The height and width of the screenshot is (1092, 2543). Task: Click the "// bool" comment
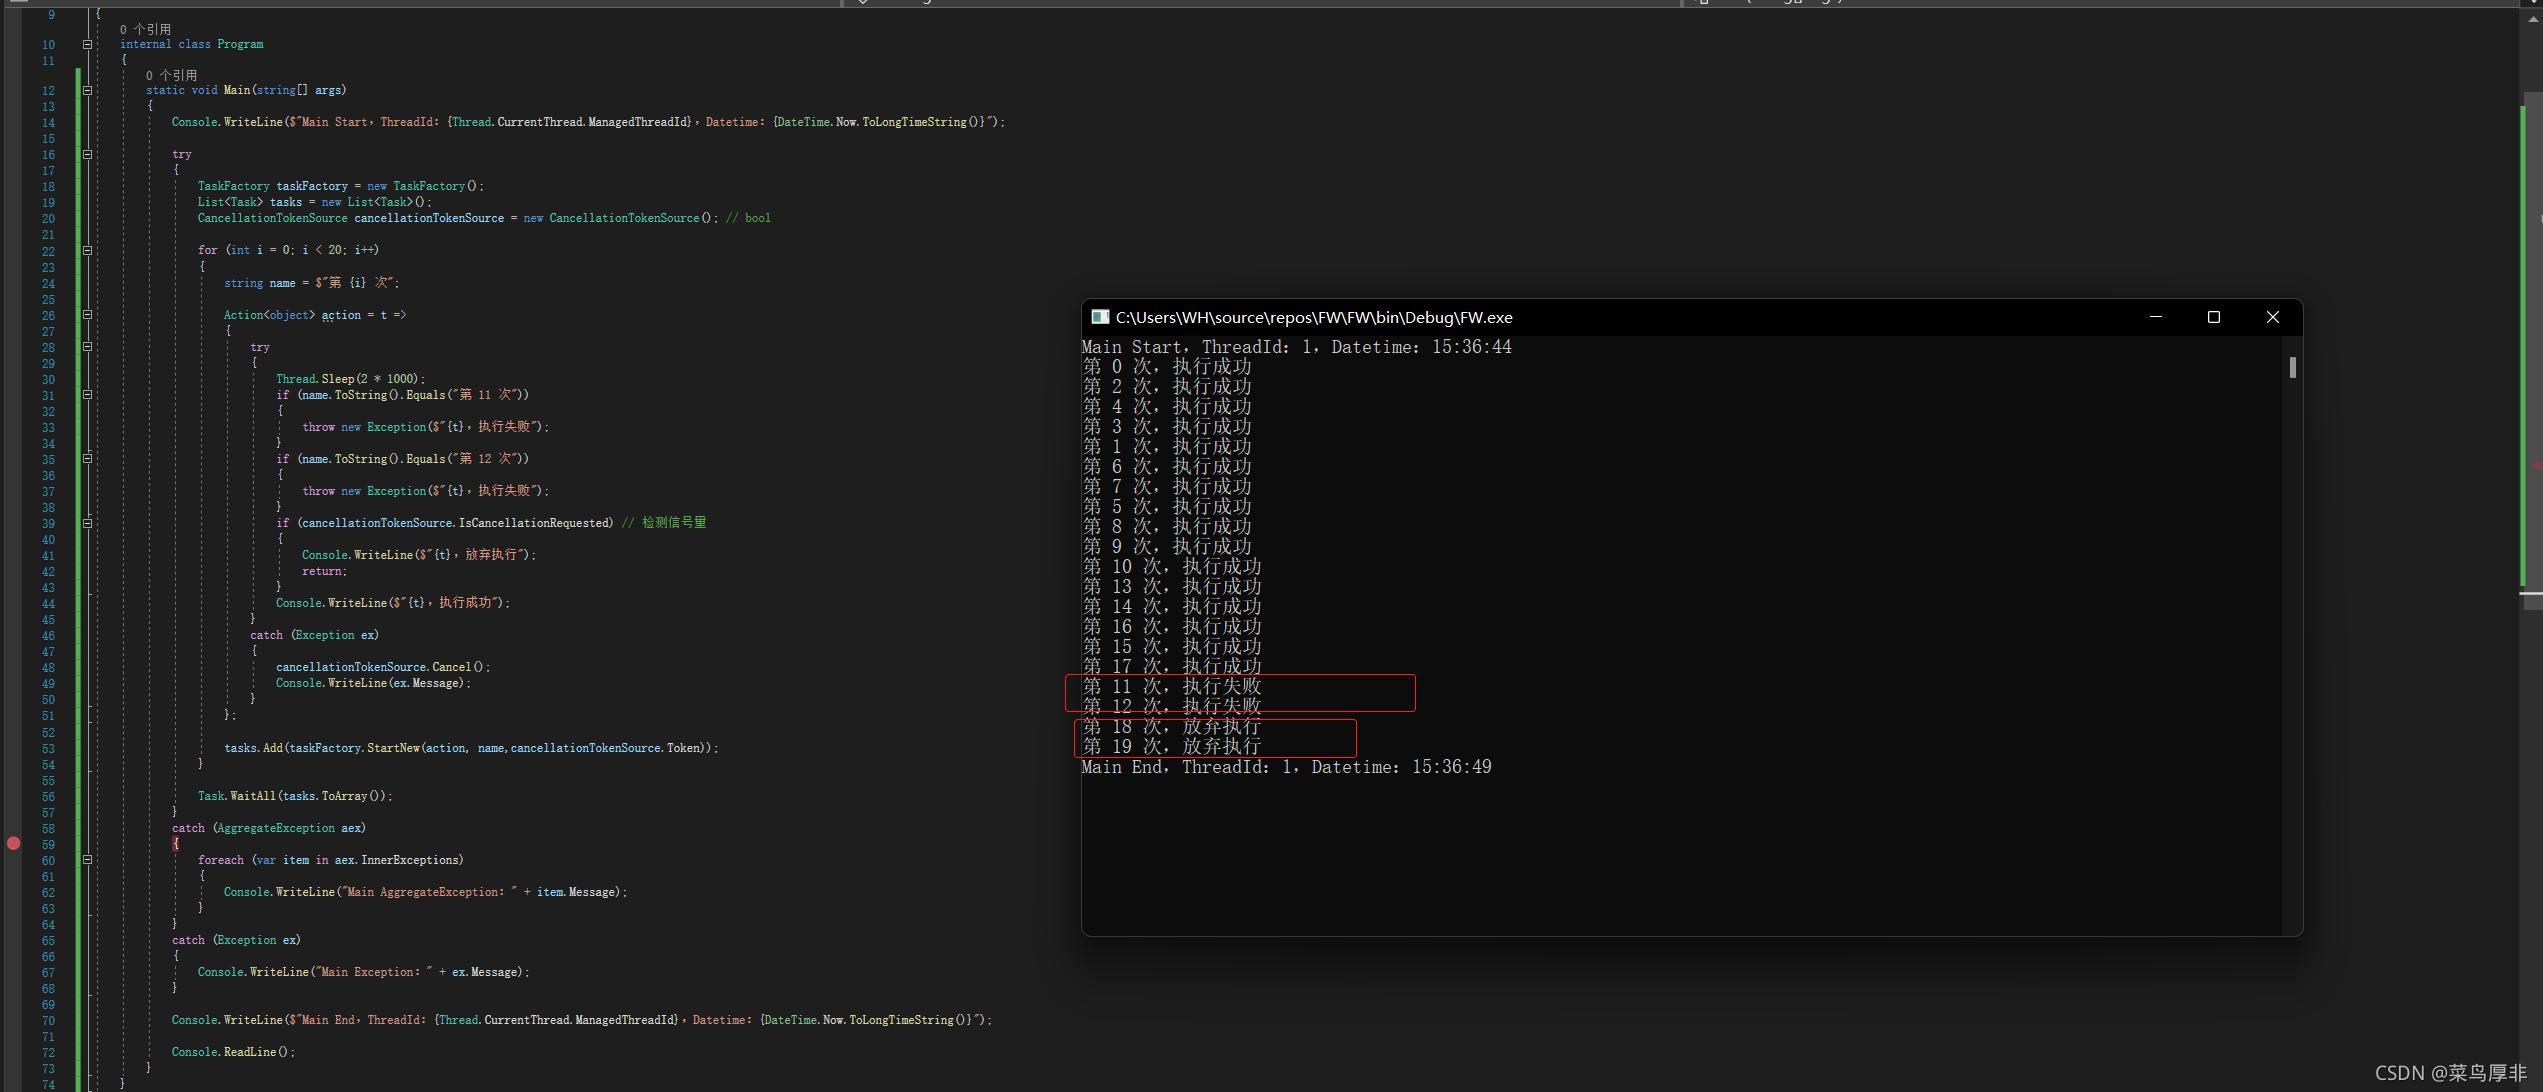tap(748, 218)
